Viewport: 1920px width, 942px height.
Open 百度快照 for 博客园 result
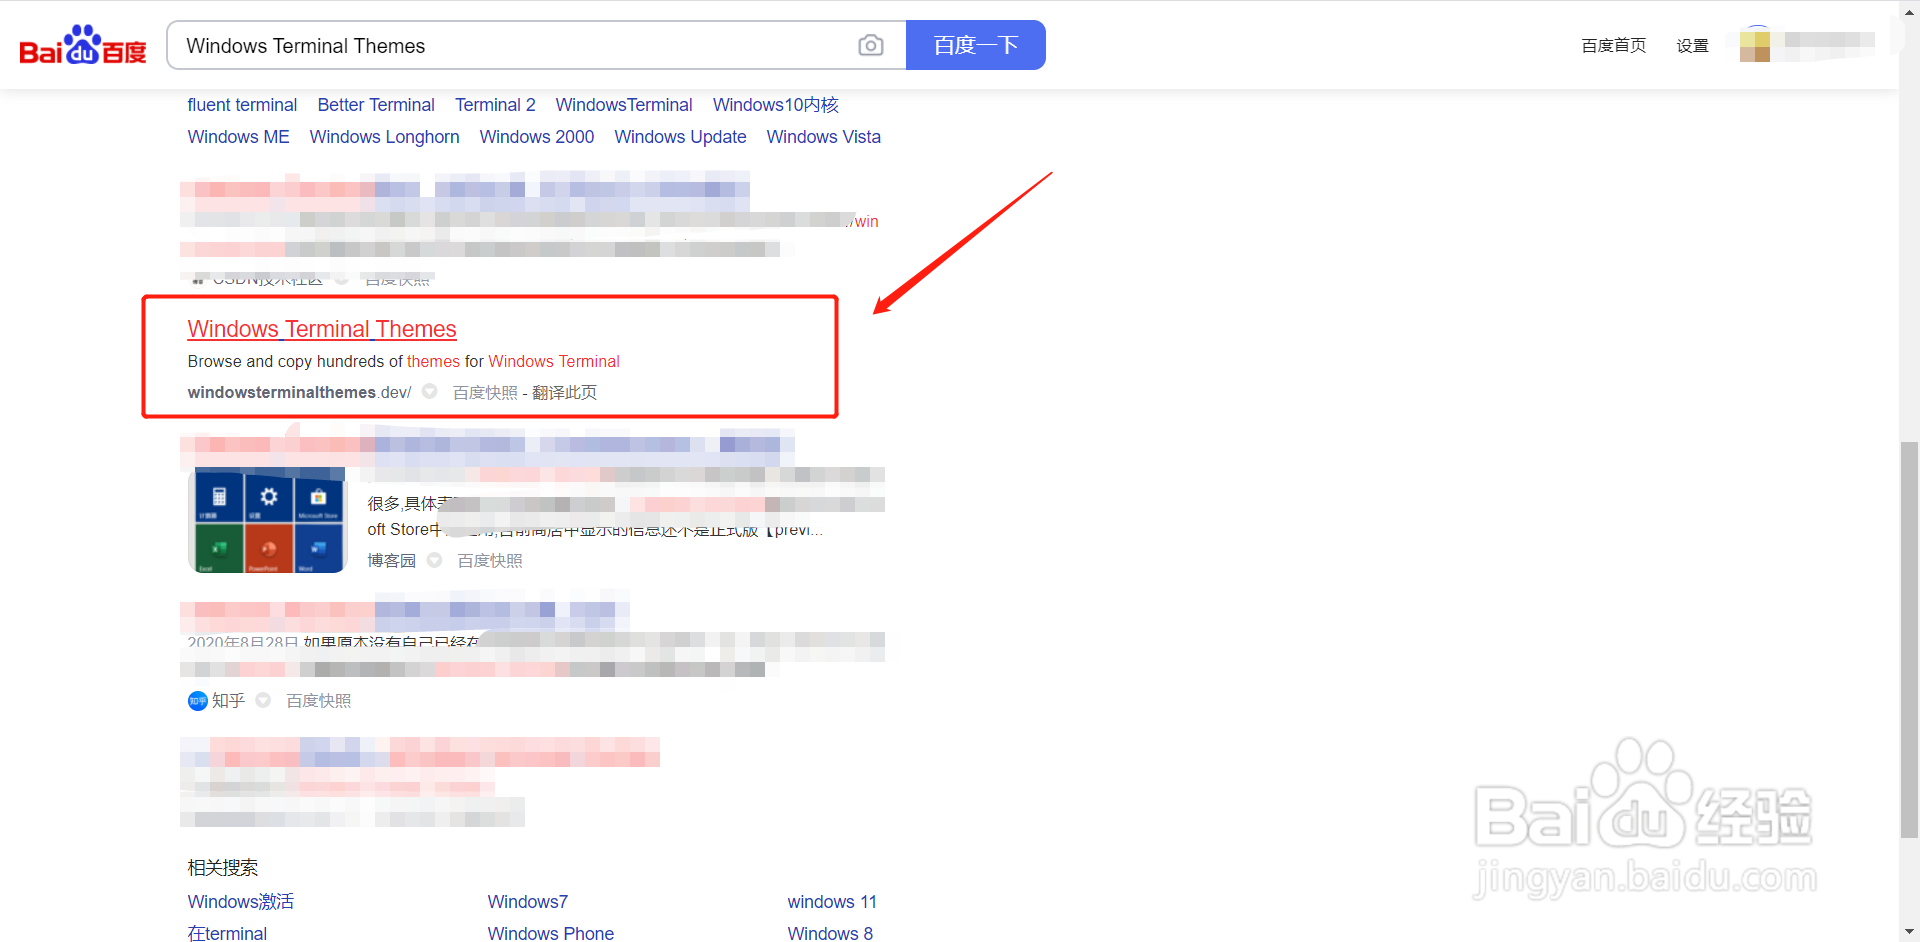tap(490, 561)
